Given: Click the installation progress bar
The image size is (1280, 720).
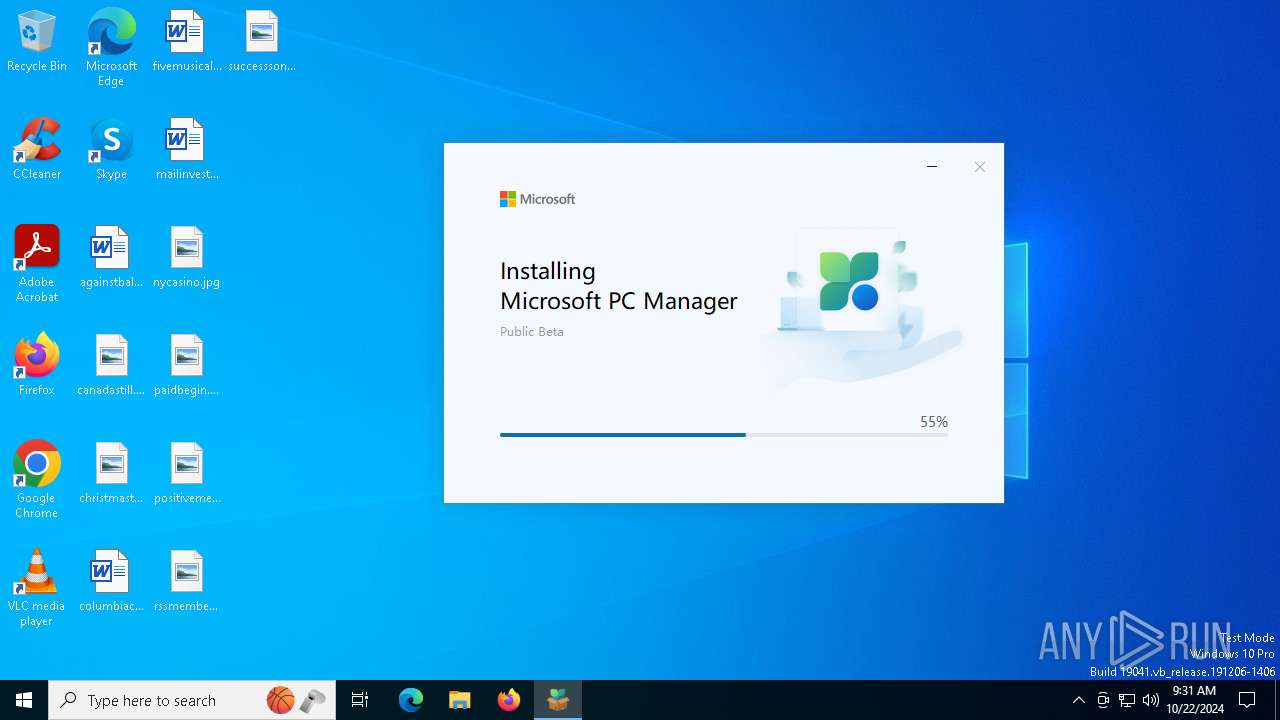Looking at the screenshot, I should point(724,435).
